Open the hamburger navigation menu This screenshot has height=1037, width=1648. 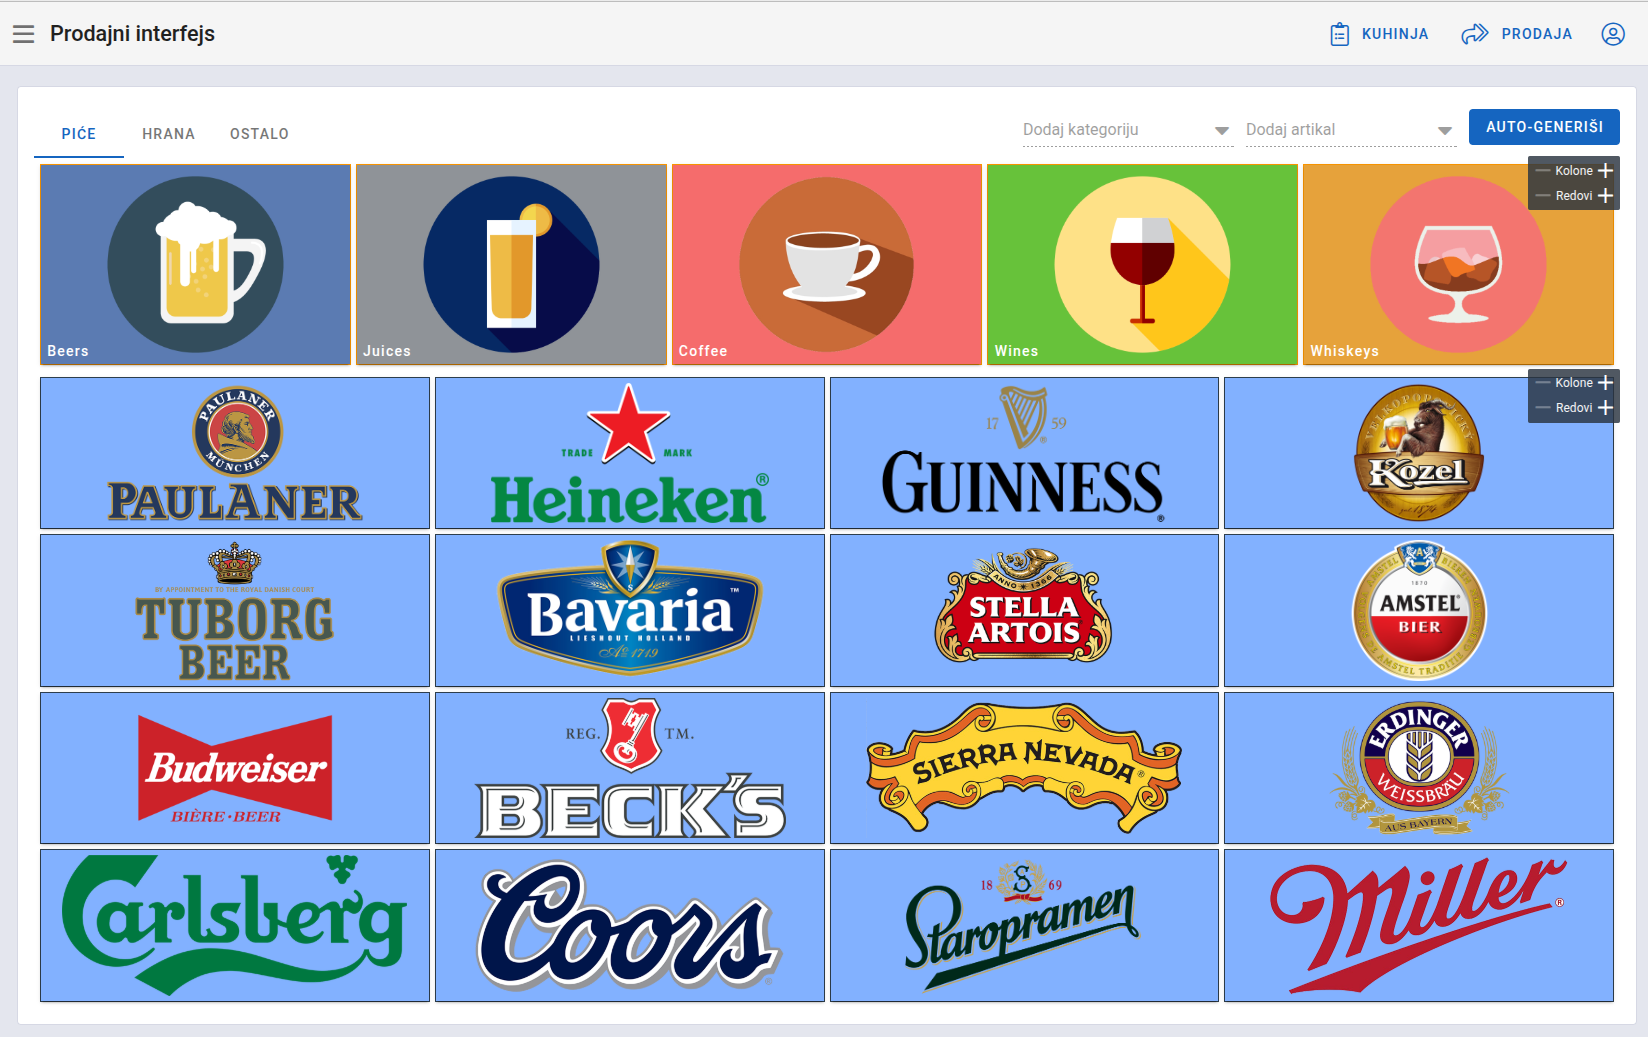tap(23, 34)
